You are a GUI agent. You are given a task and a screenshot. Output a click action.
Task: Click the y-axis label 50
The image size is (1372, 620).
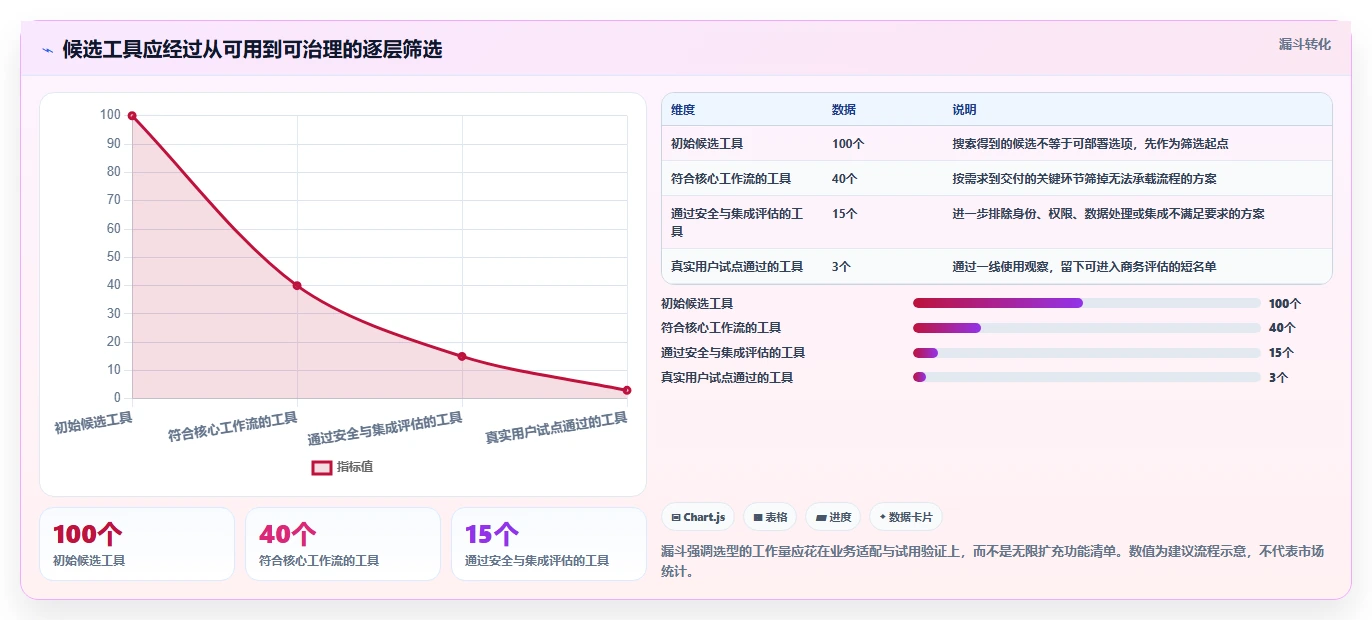tap(113, 257)
